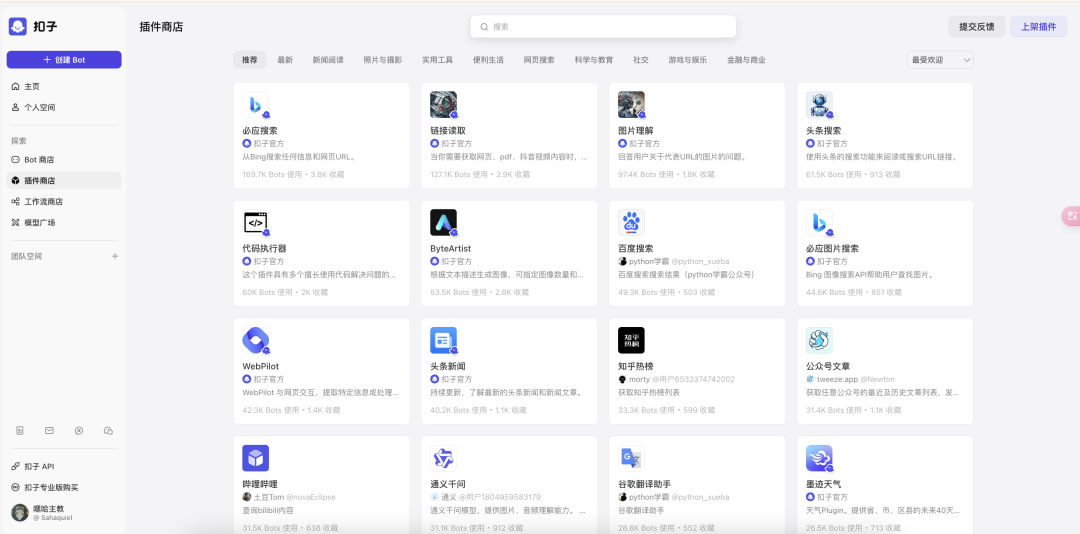
Task: Click the 团队空间 section label
Action: pyautogui.click(x=27, y=256)
